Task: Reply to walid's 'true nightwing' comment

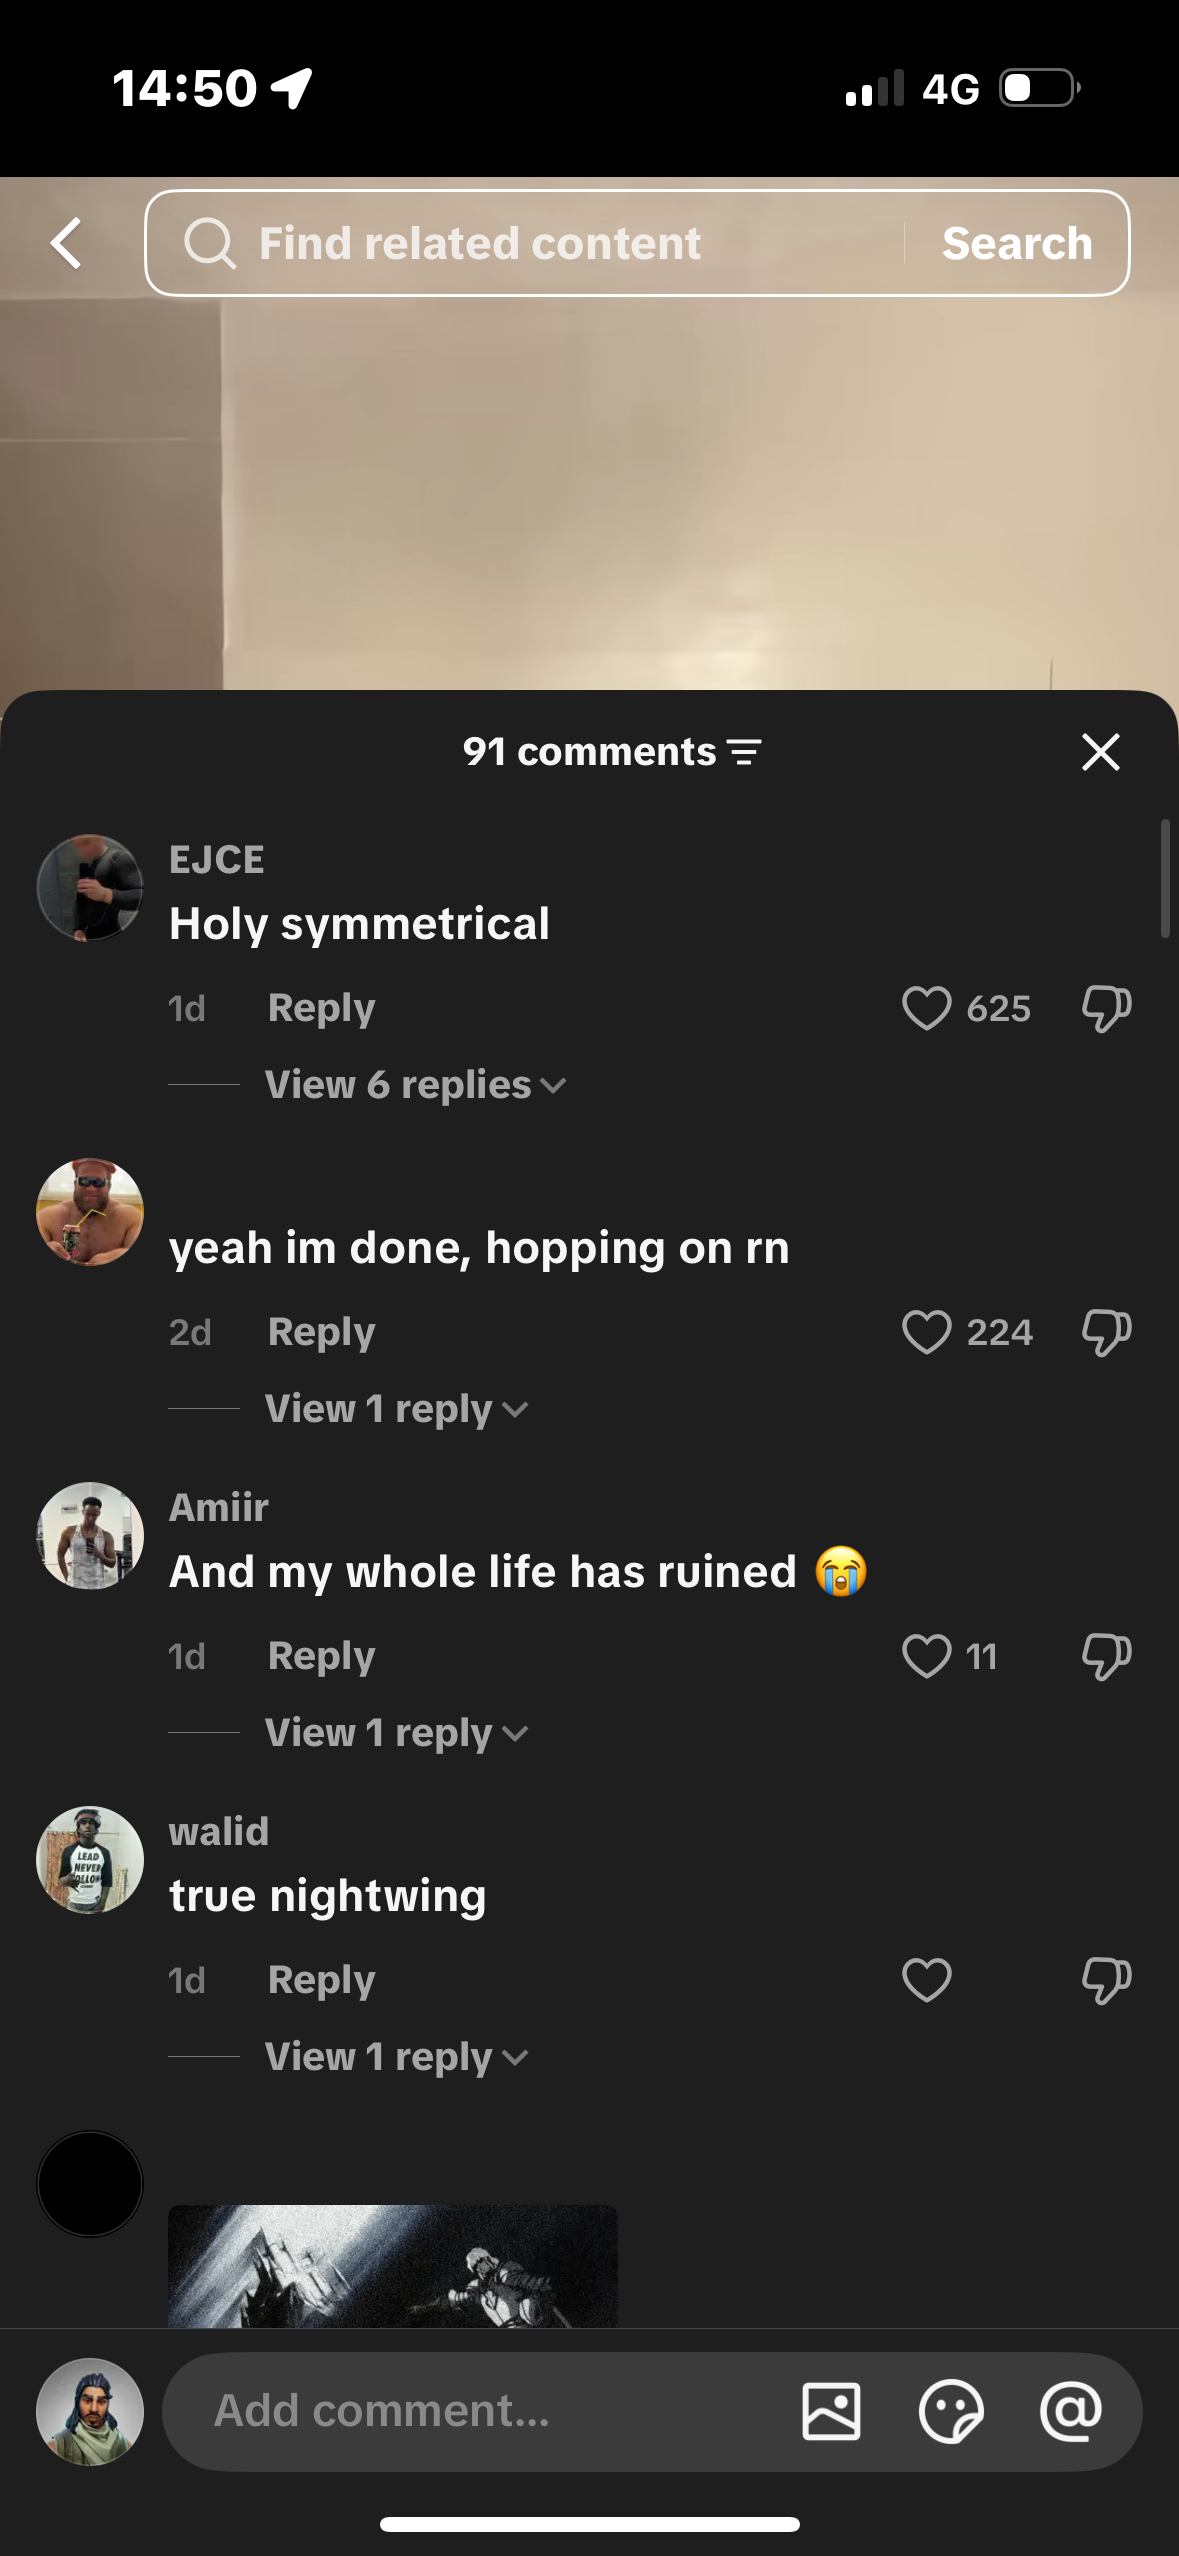Action: coord(321,1980)
